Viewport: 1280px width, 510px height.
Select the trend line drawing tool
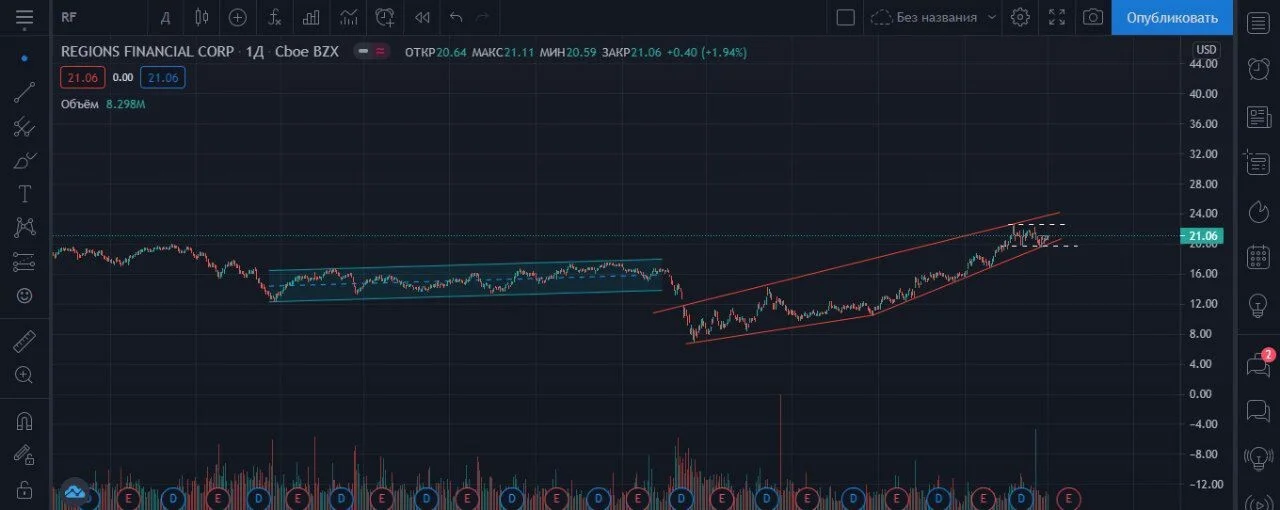[24, 93]
